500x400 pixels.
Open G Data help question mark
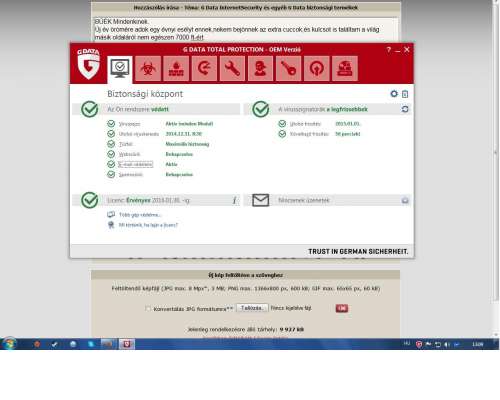pyautogui.click(x=389, y=50)
